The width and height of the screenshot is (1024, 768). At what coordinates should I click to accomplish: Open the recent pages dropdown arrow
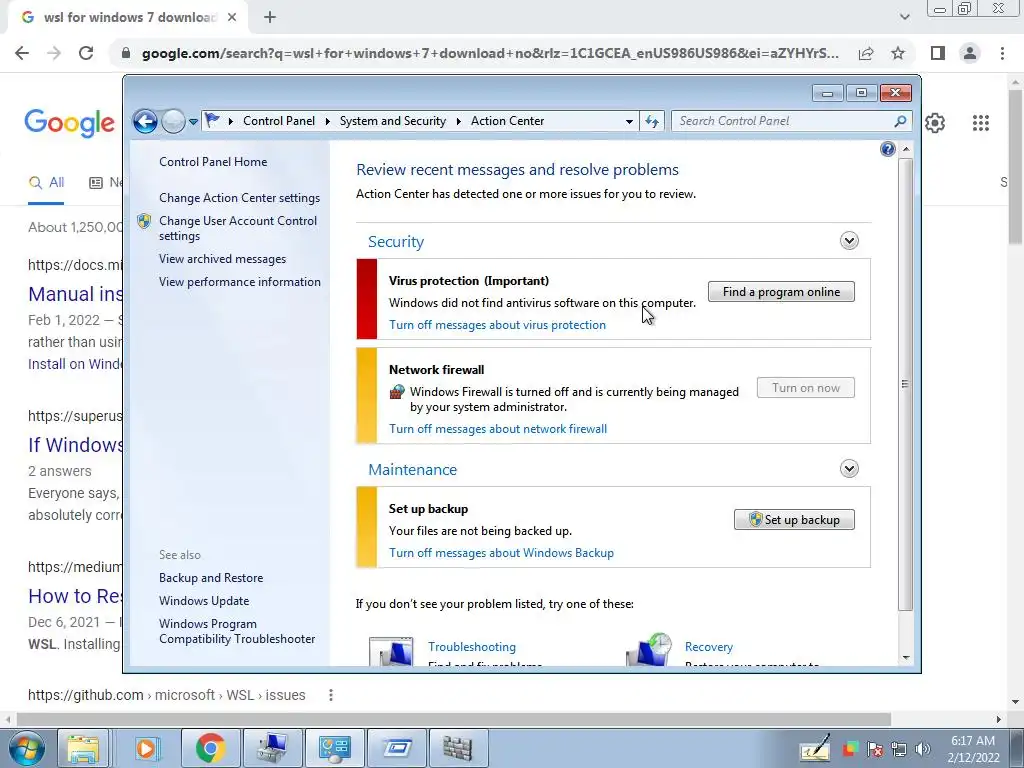[x=193, y=121]
